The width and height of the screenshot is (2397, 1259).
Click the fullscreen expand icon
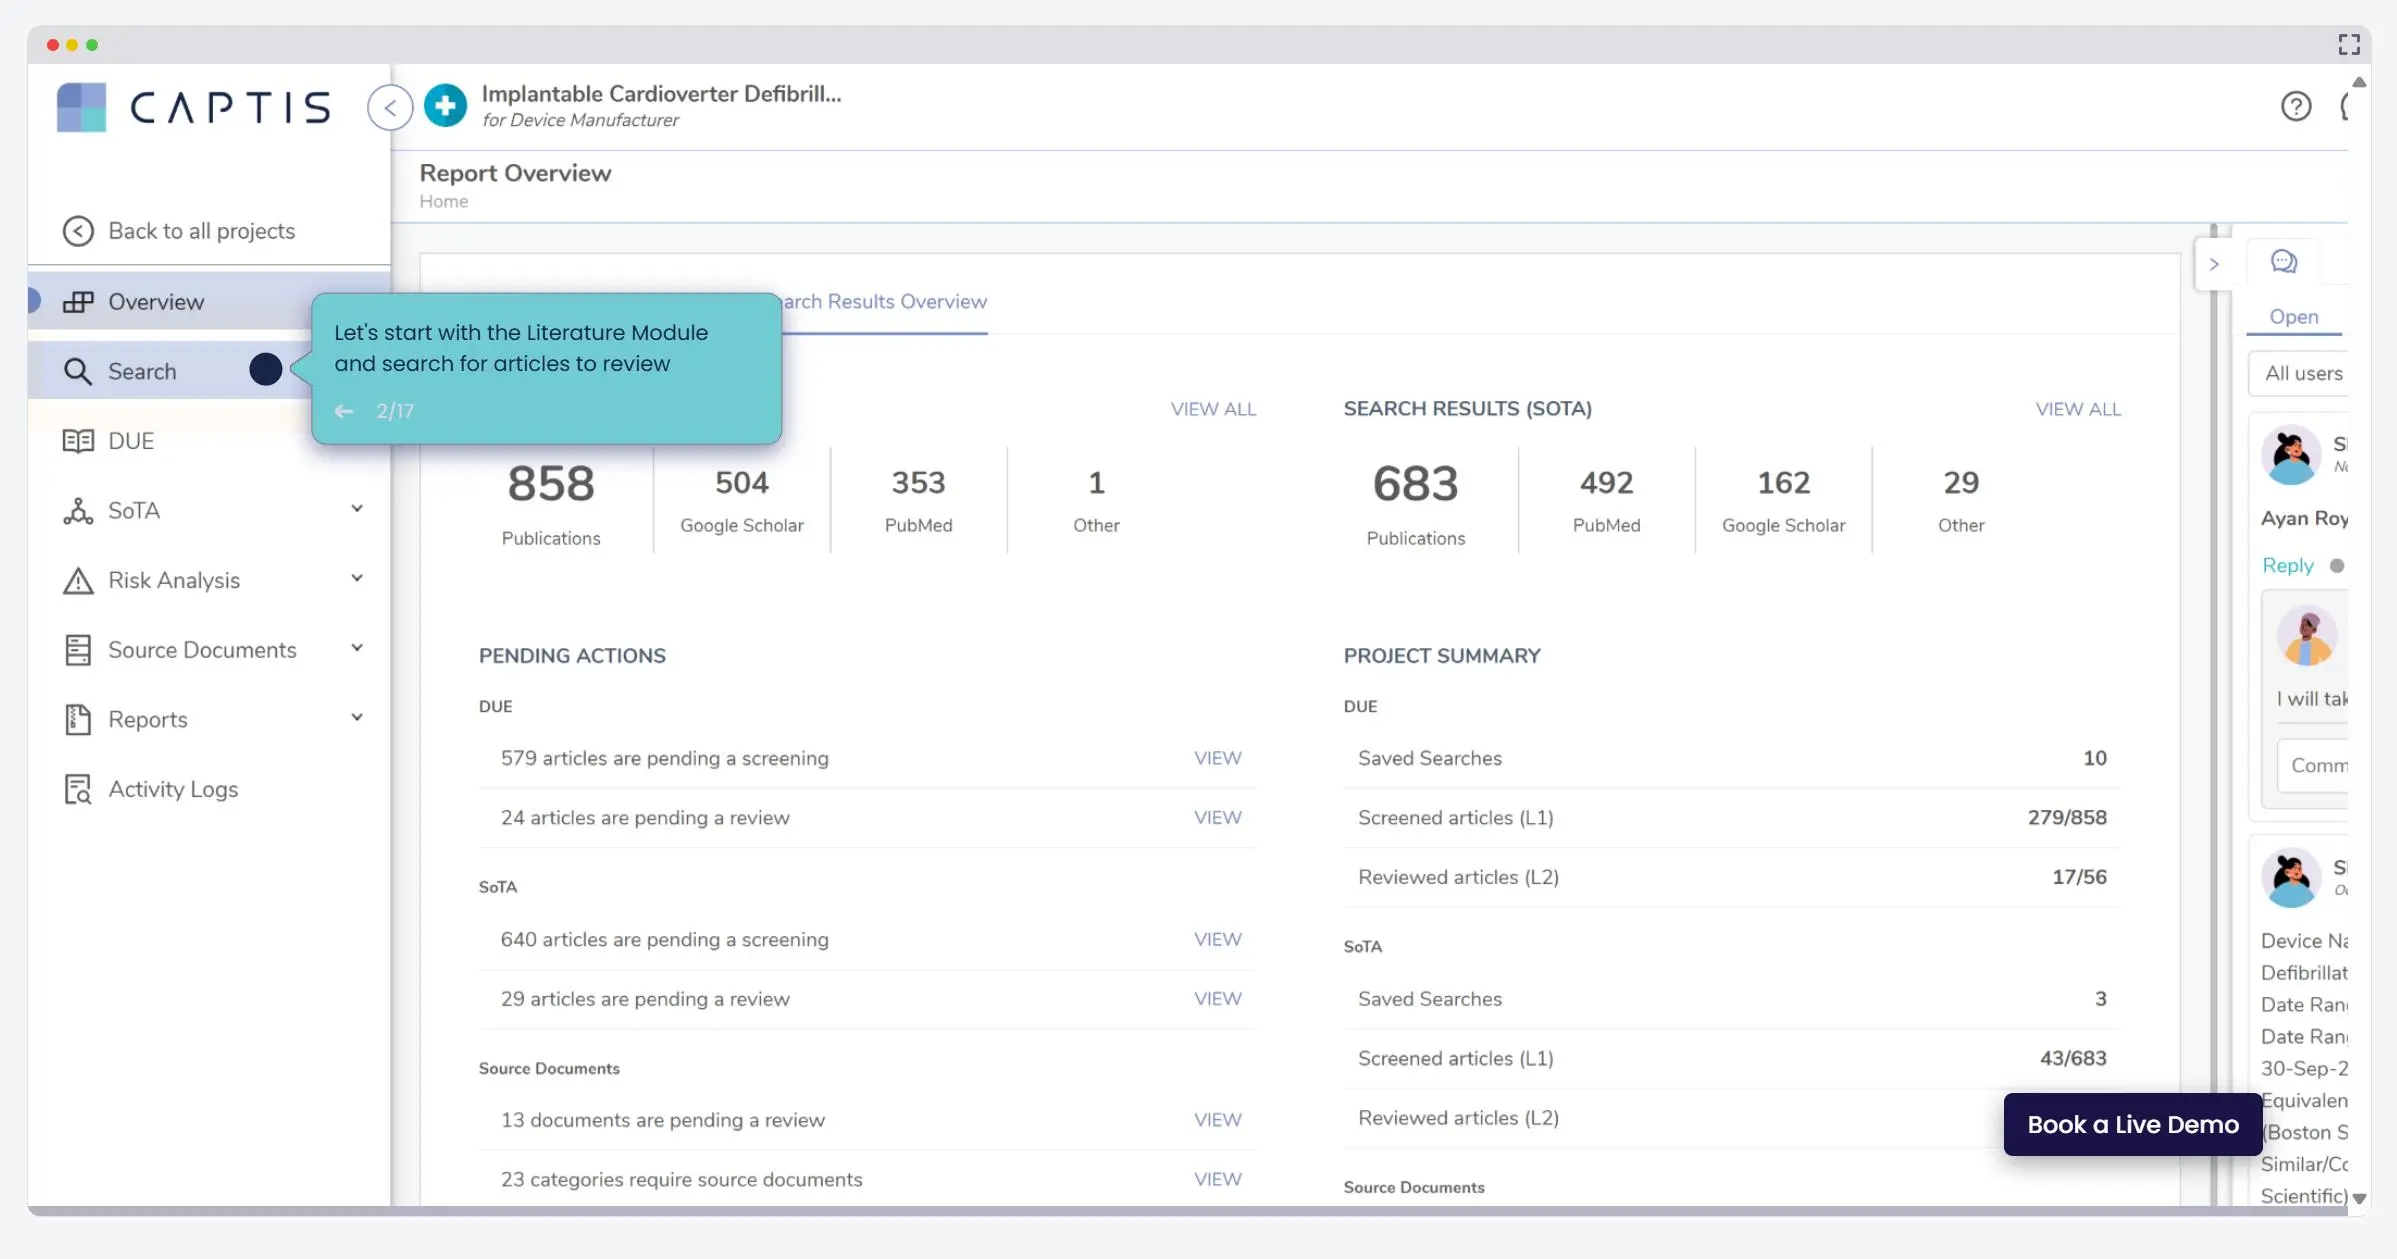pos(2348,45)
